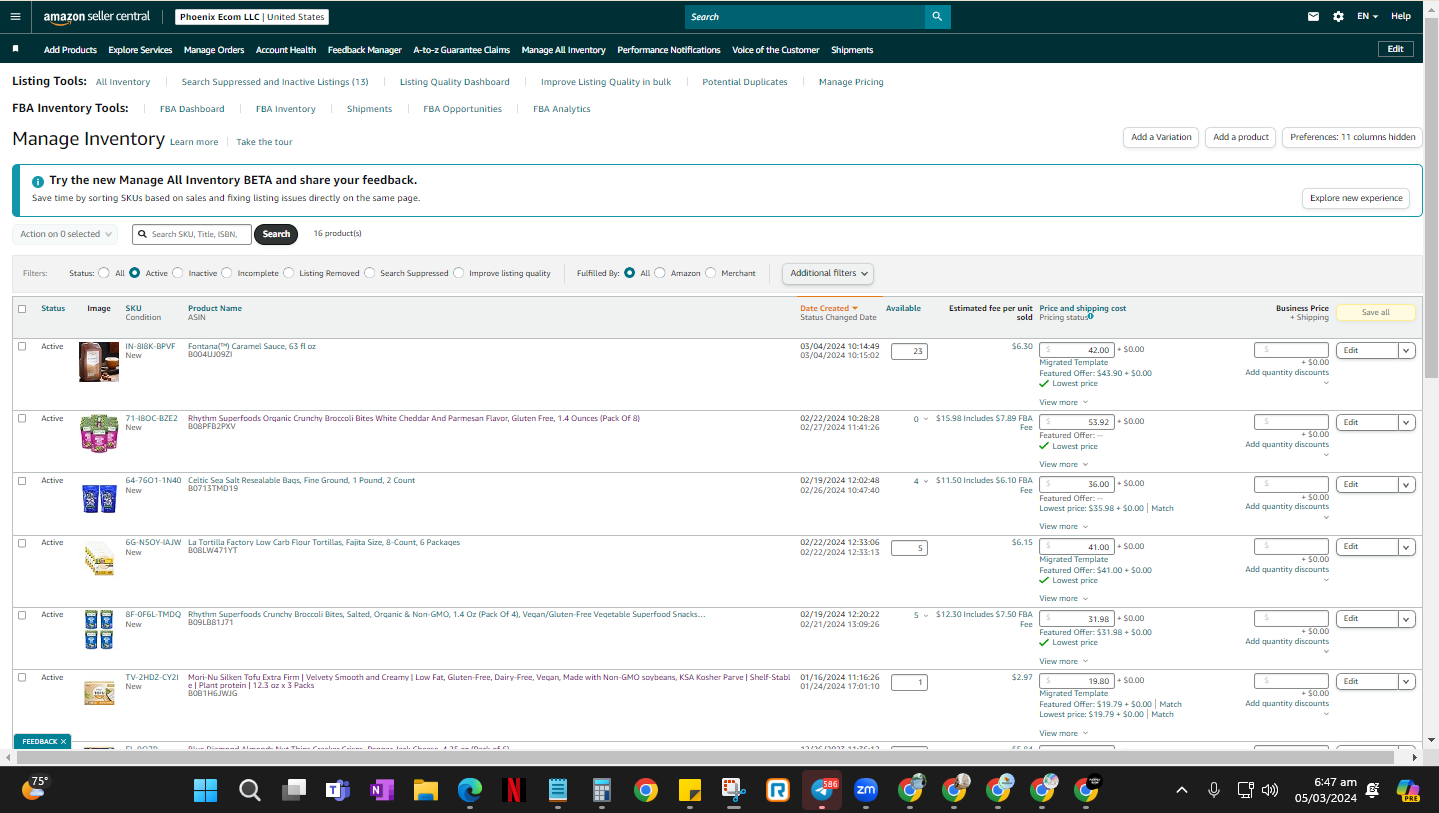Tick the select-all checkbox in table header
This screenshot has height=813, width=1439.
22,309
